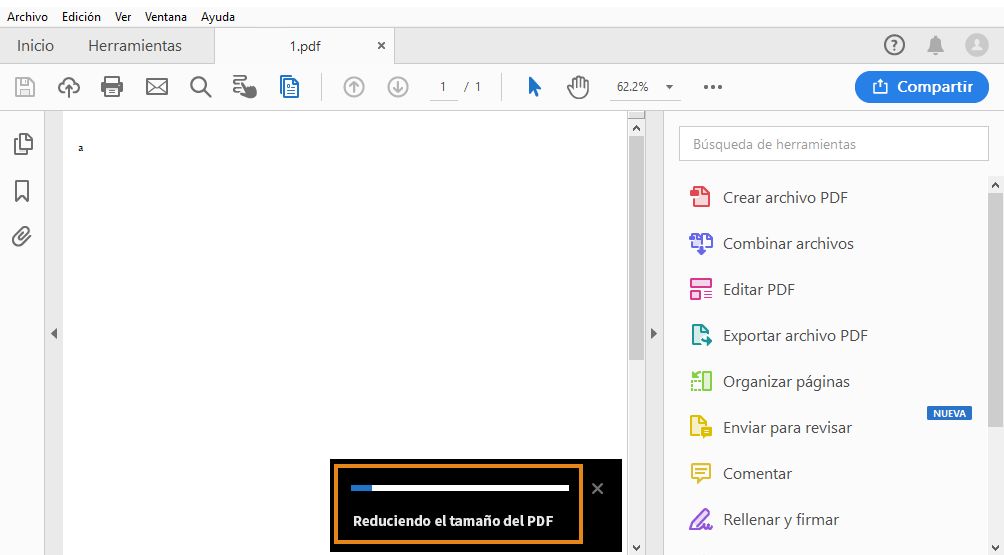1004x555 pixels.
Task: Click tools panel scrollbar down arrow
Action: 995,547
